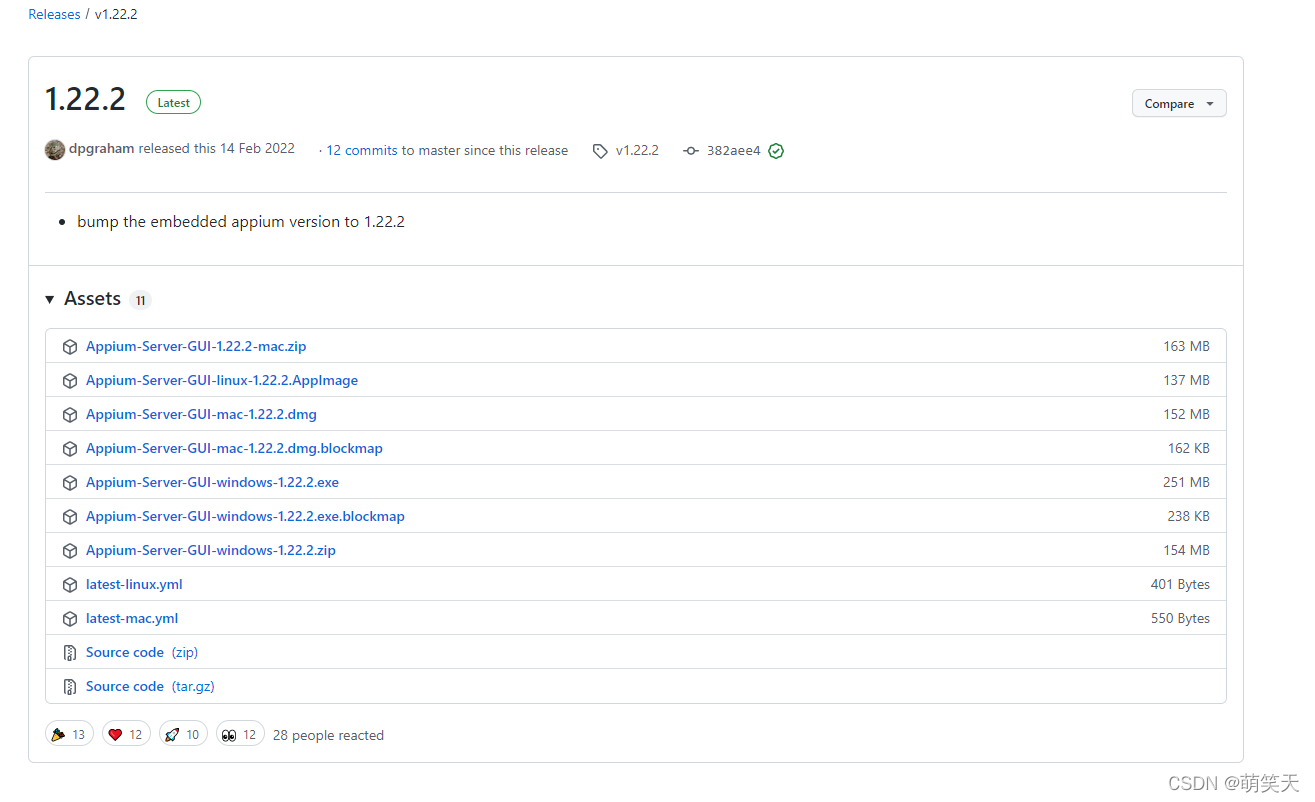Click the package icon beside Appium-Server-GUI-windows-1.22.2.zip
1315x802 pixels.
70,551
